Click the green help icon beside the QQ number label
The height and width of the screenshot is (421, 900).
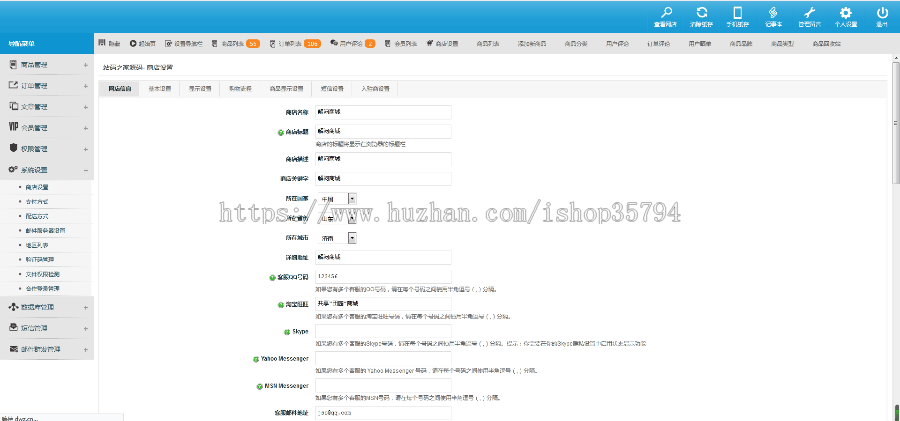tap(273, 277)
